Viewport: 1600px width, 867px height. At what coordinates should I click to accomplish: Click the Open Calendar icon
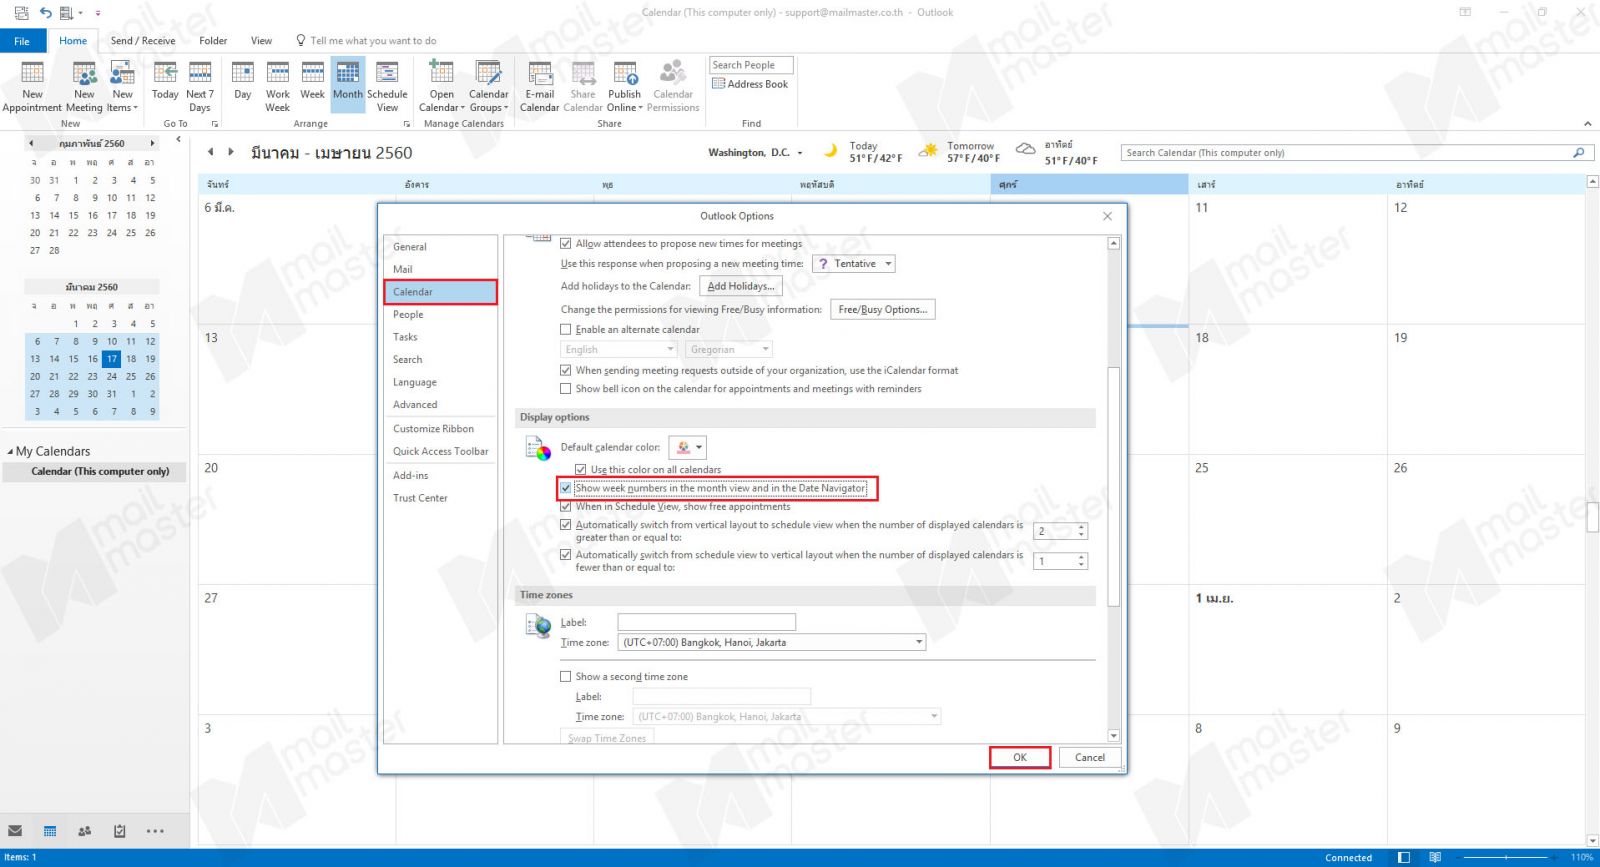[441, 86]
